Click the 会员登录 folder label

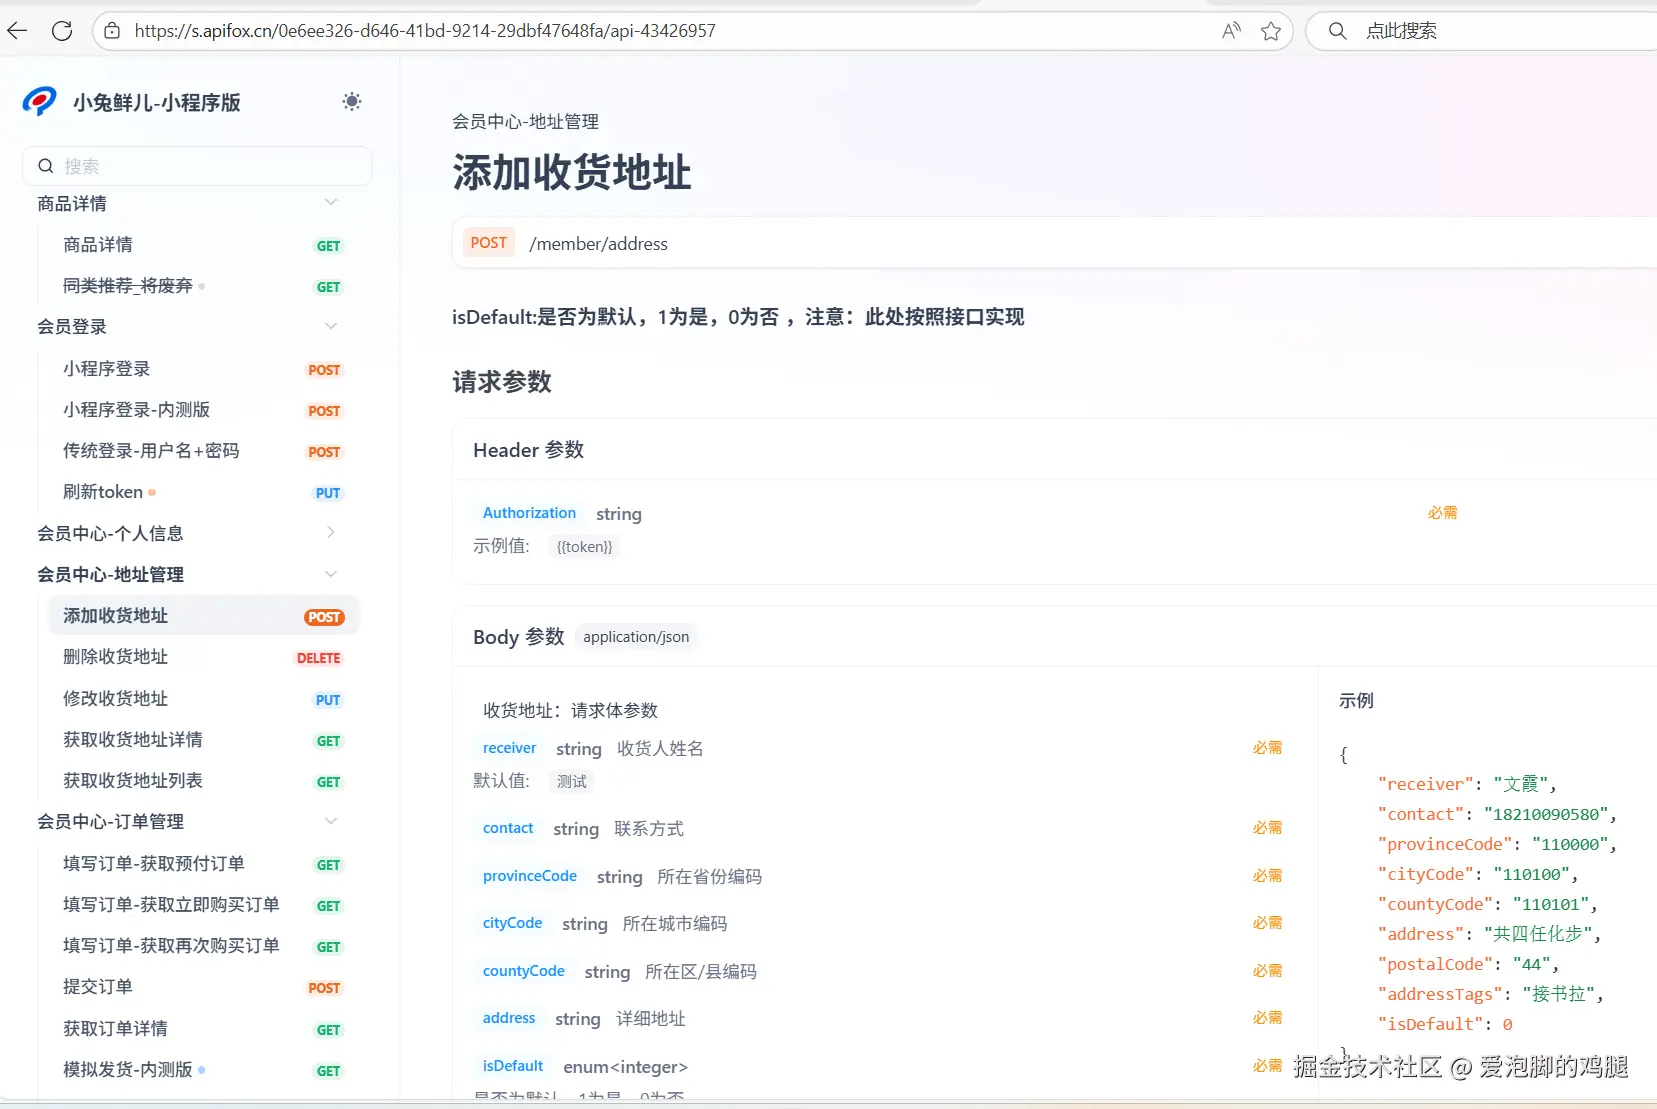click(72, 326)
